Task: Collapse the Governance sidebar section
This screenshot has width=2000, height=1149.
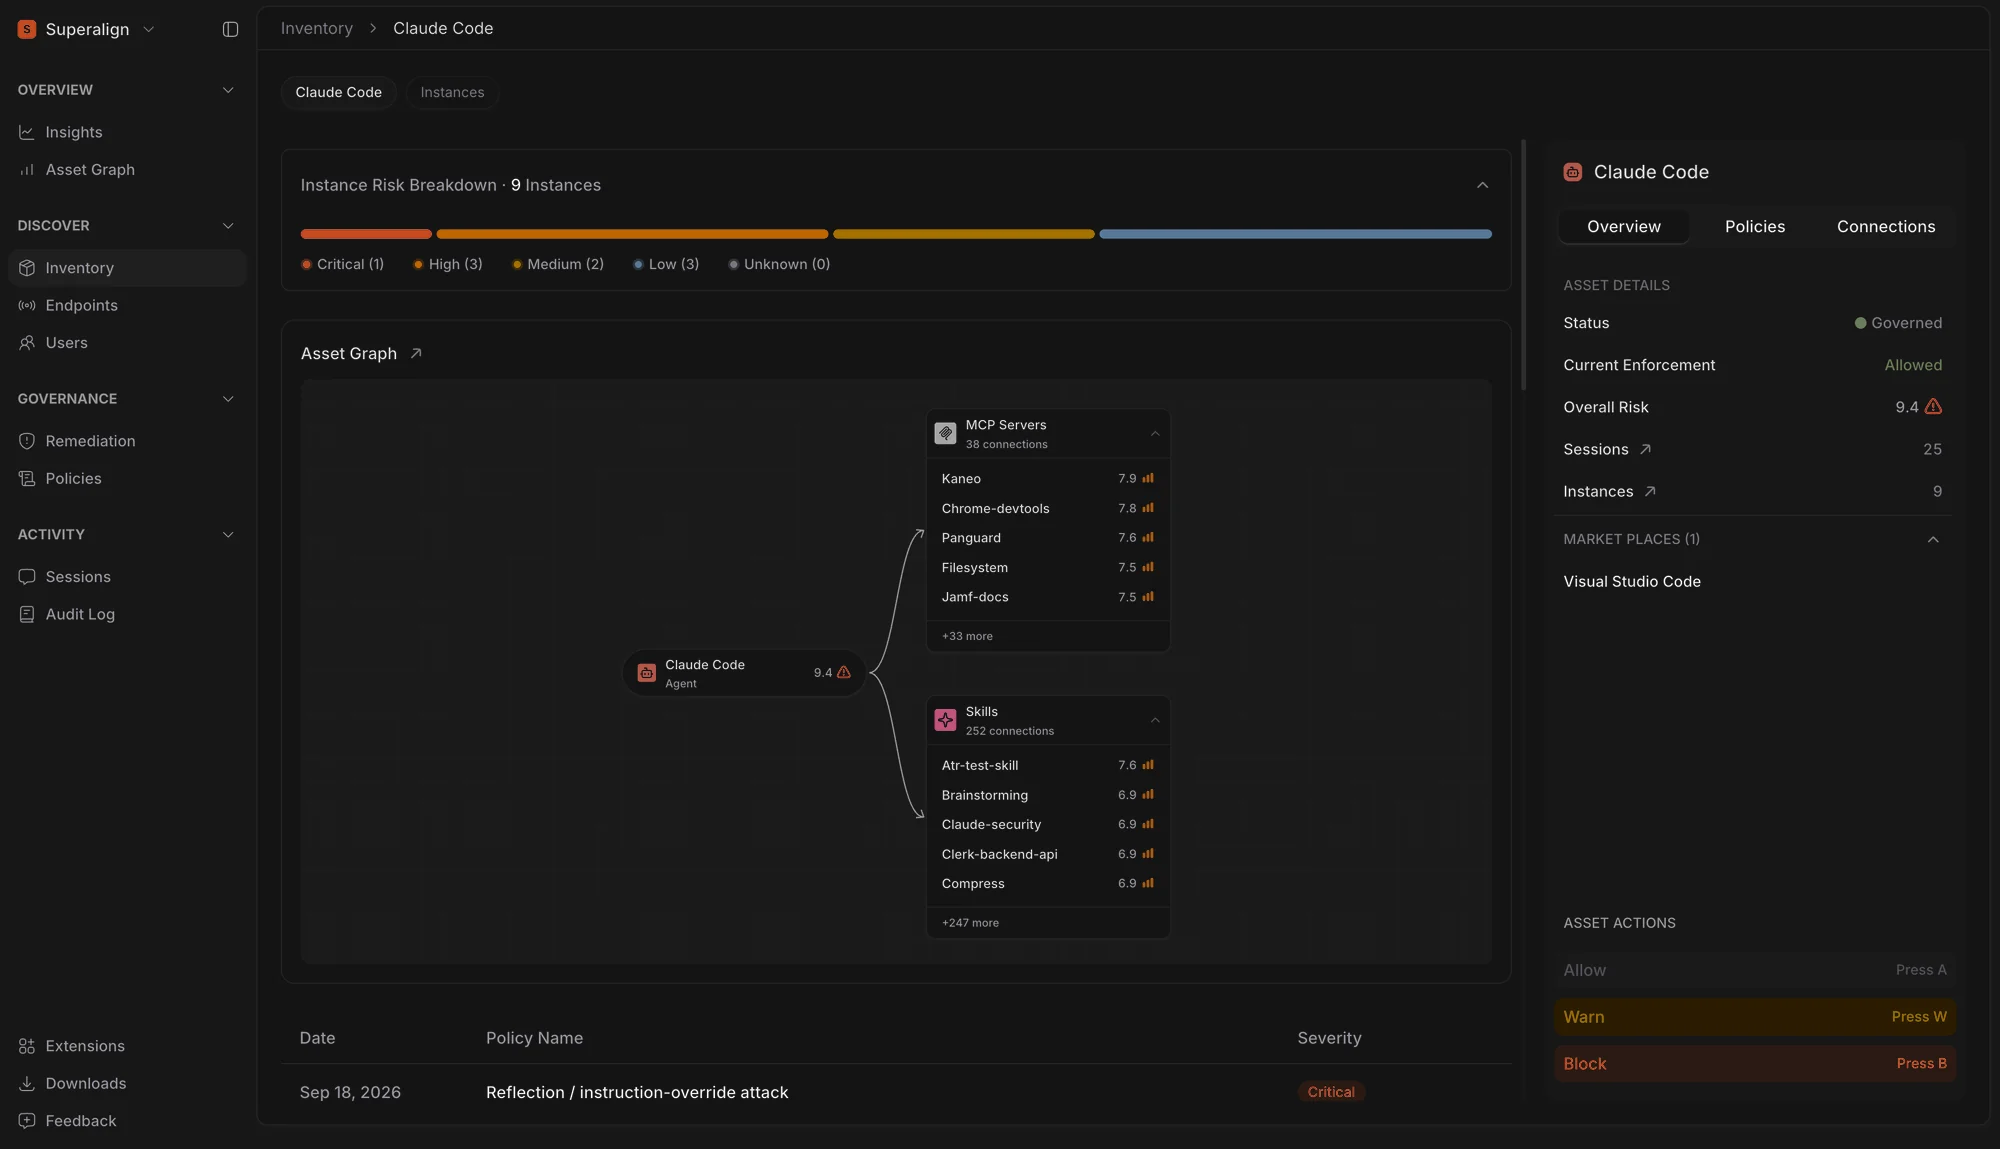Action: [x=228, y=399]
